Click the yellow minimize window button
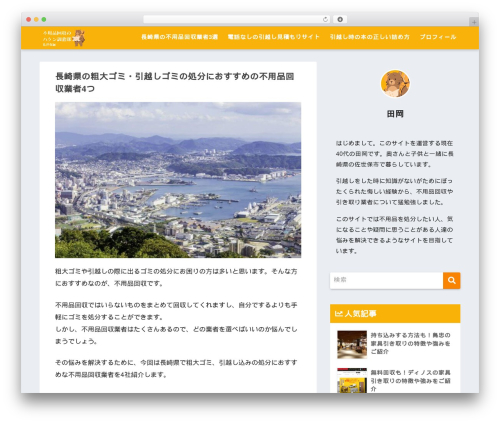The image size is (500, 423). [36, 19]
